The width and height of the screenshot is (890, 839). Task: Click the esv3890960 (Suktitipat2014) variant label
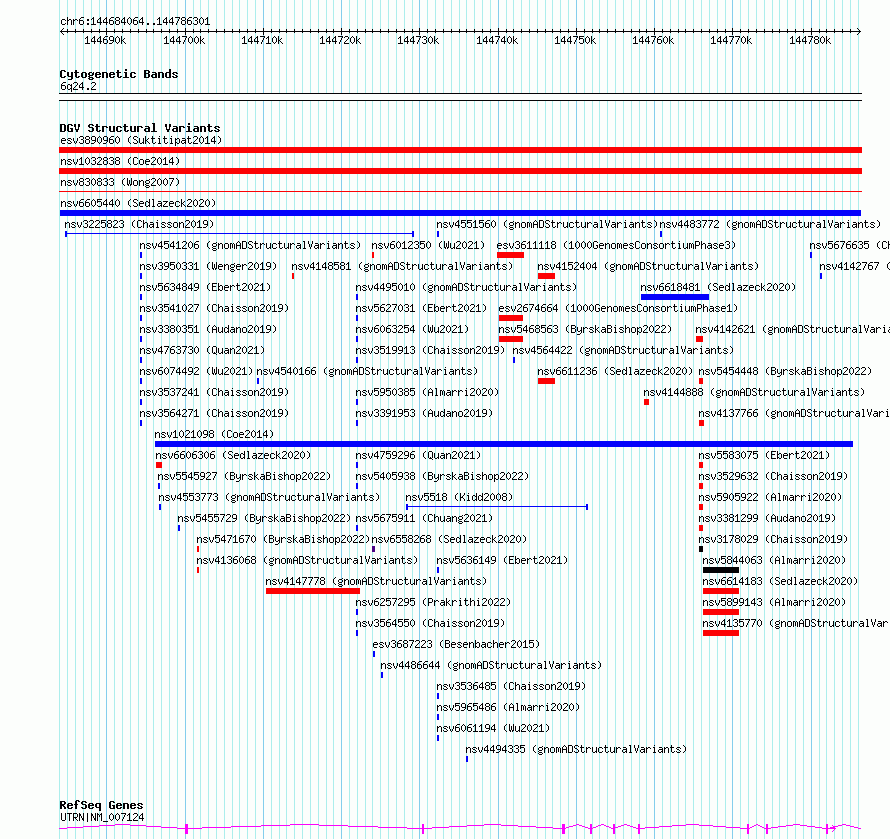141,140
